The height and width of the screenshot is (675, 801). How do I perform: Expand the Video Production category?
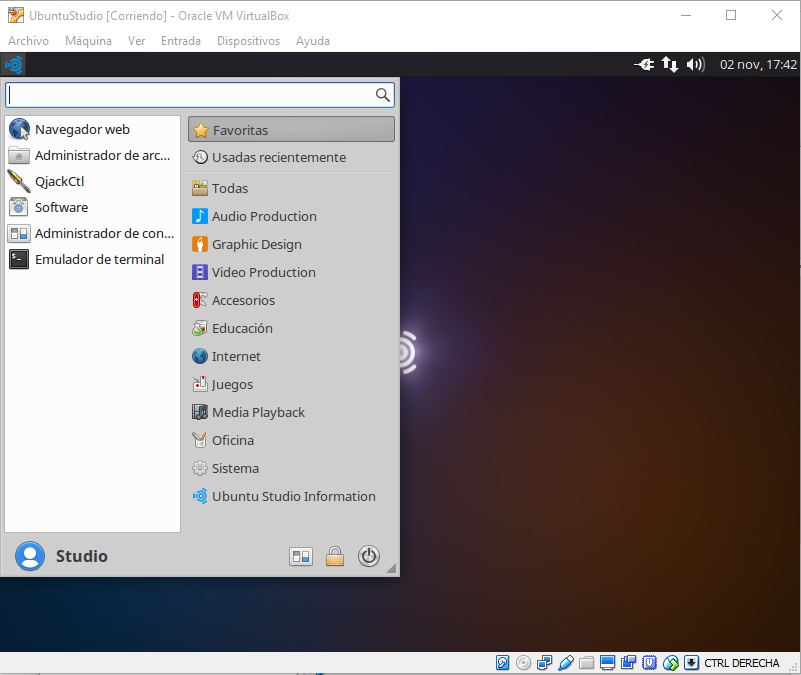click(263, 272)
